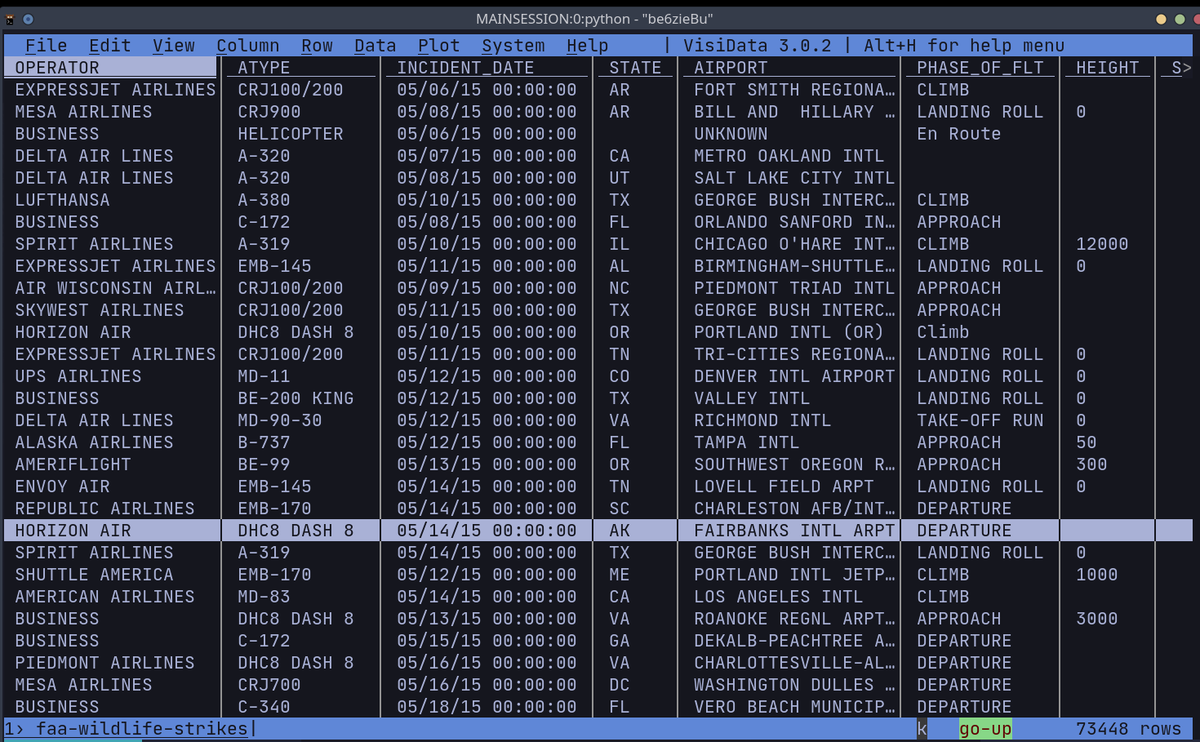Open the Data menu

point(375,45)
